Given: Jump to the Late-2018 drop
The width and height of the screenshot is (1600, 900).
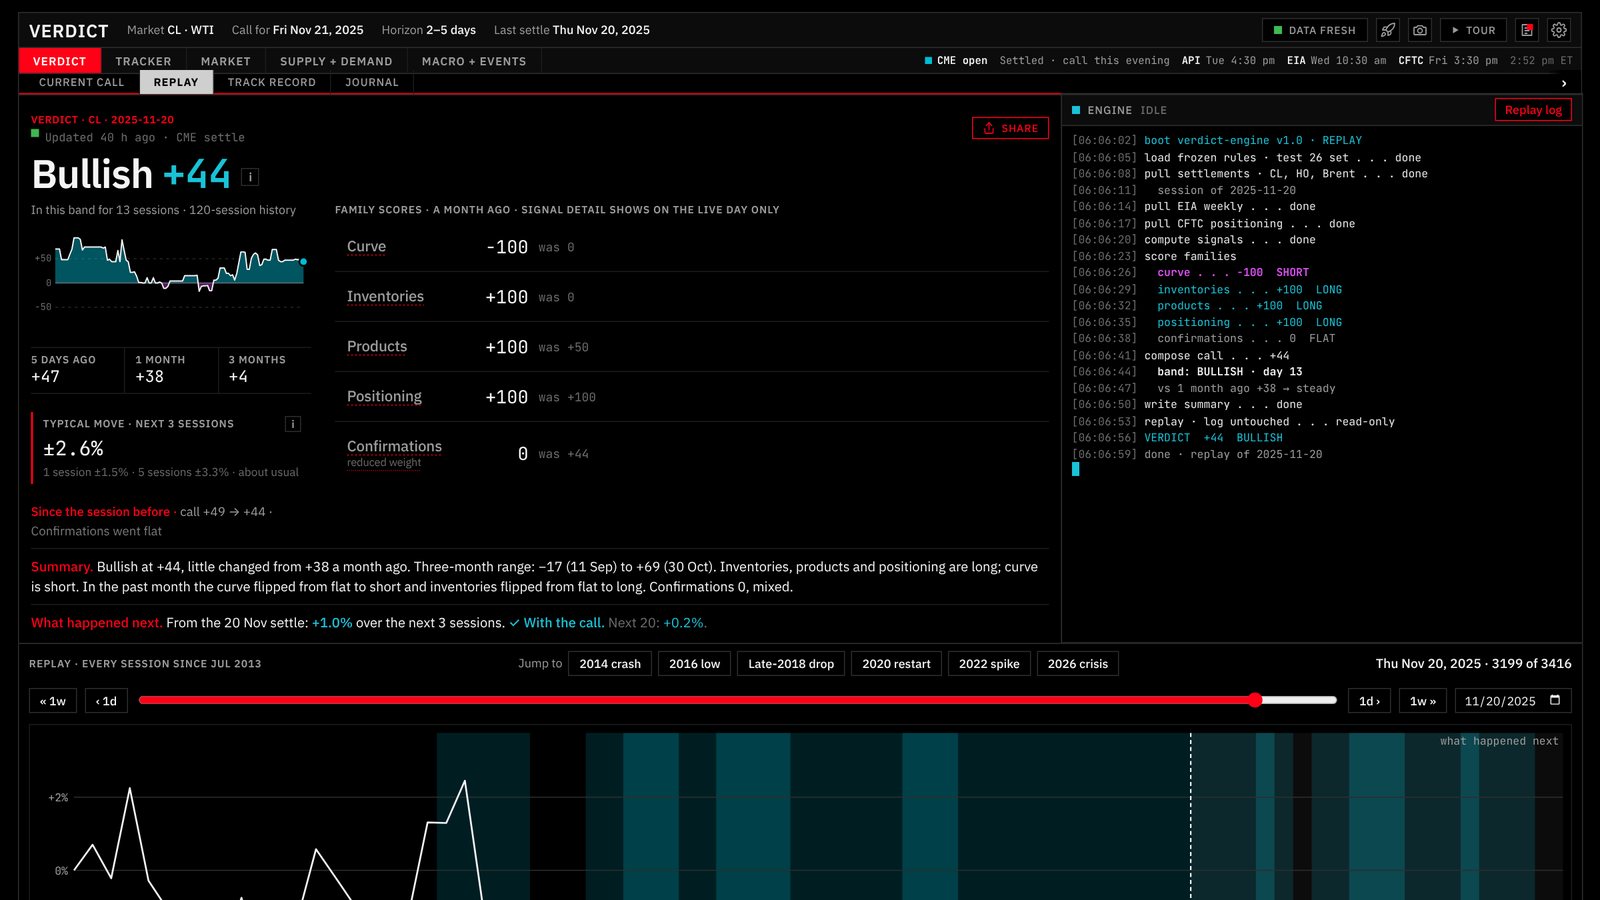Looking at the screenshot, I should pyautogui.click(x=791, y=663).
